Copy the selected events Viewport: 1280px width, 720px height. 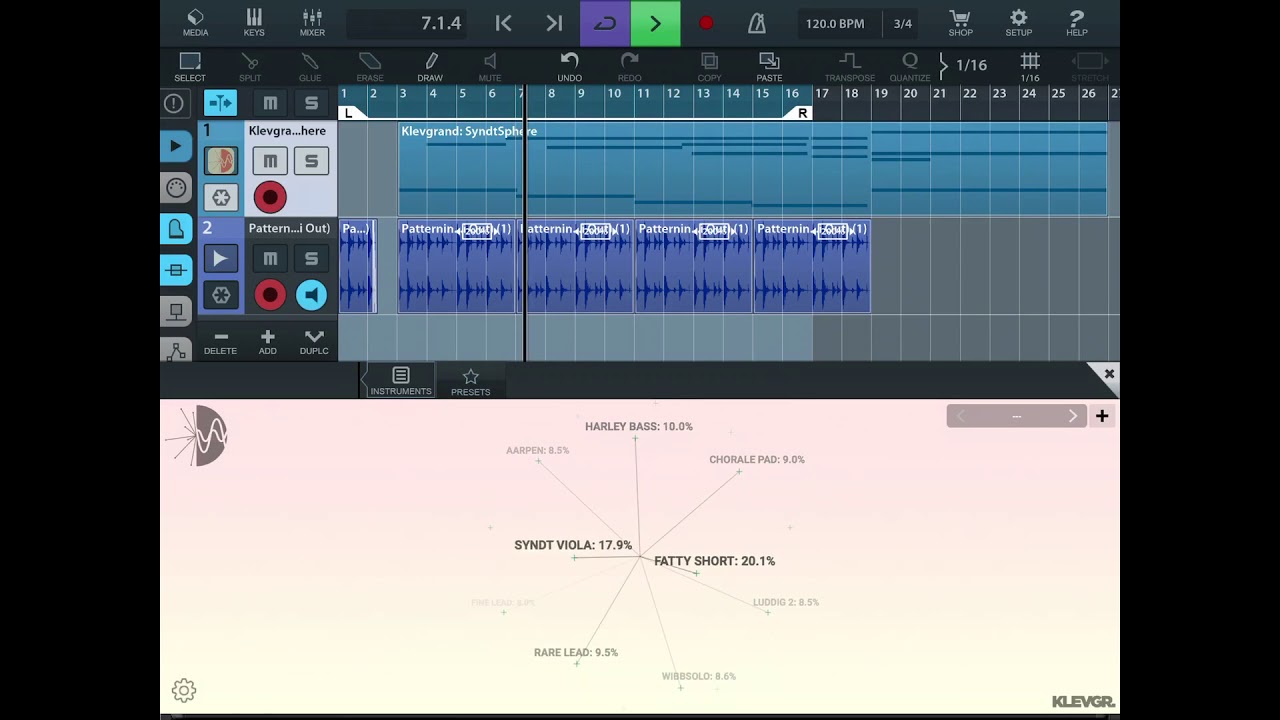point(709,67)
